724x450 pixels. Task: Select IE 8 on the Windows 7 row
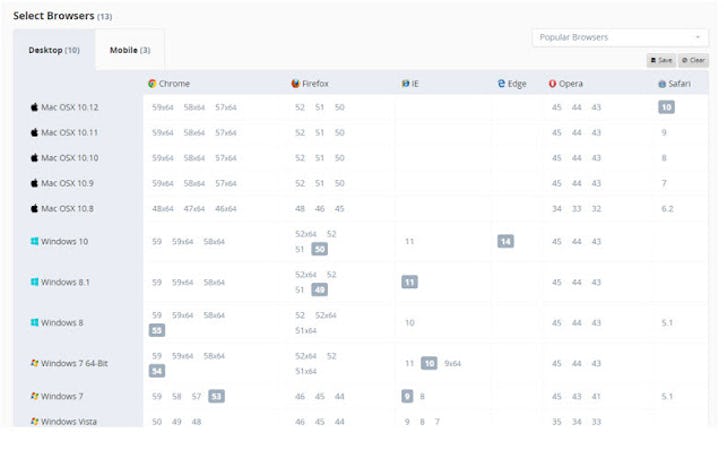(x=422, y=396)
